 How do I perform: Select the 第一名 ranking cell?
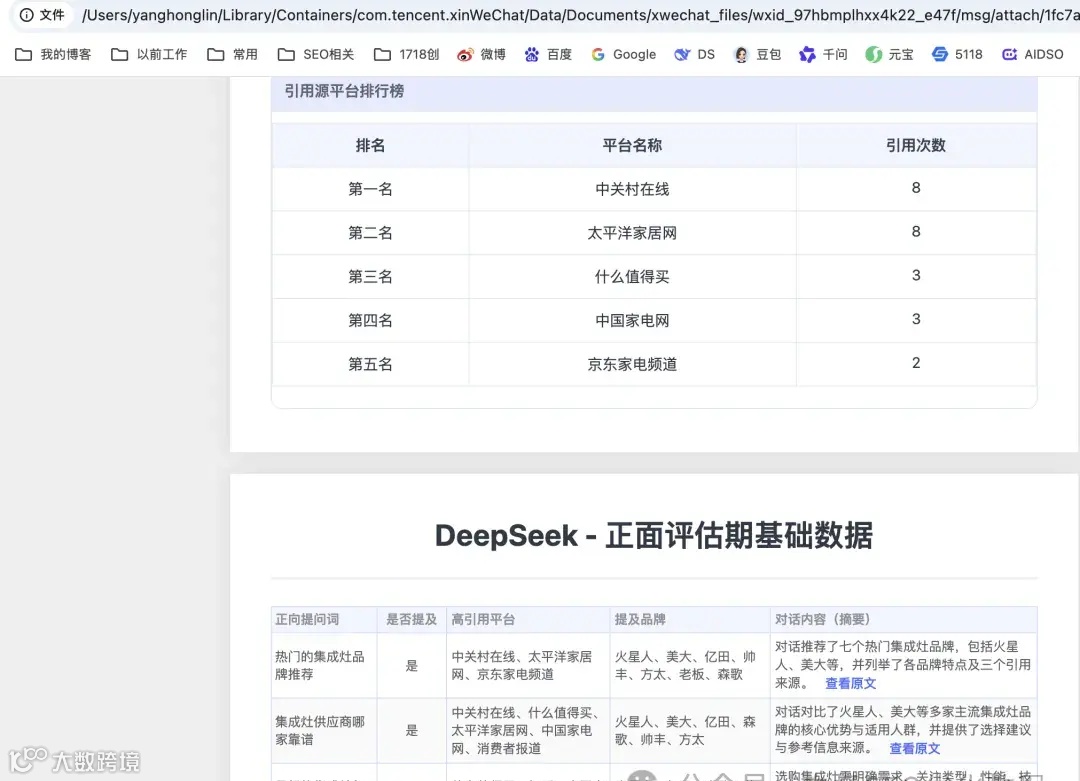[371, 189]
